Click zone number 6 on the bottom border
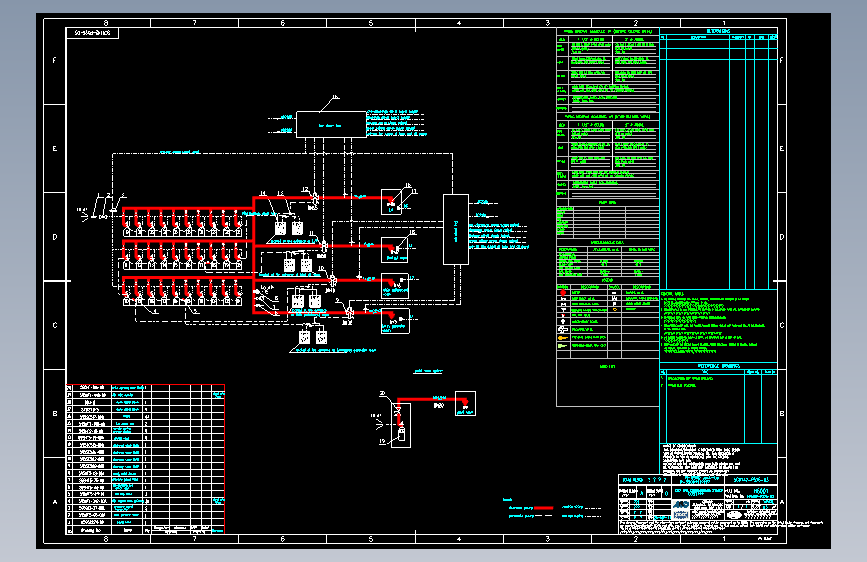This screenshot has height=562, width=867. [x=283, y=539]
